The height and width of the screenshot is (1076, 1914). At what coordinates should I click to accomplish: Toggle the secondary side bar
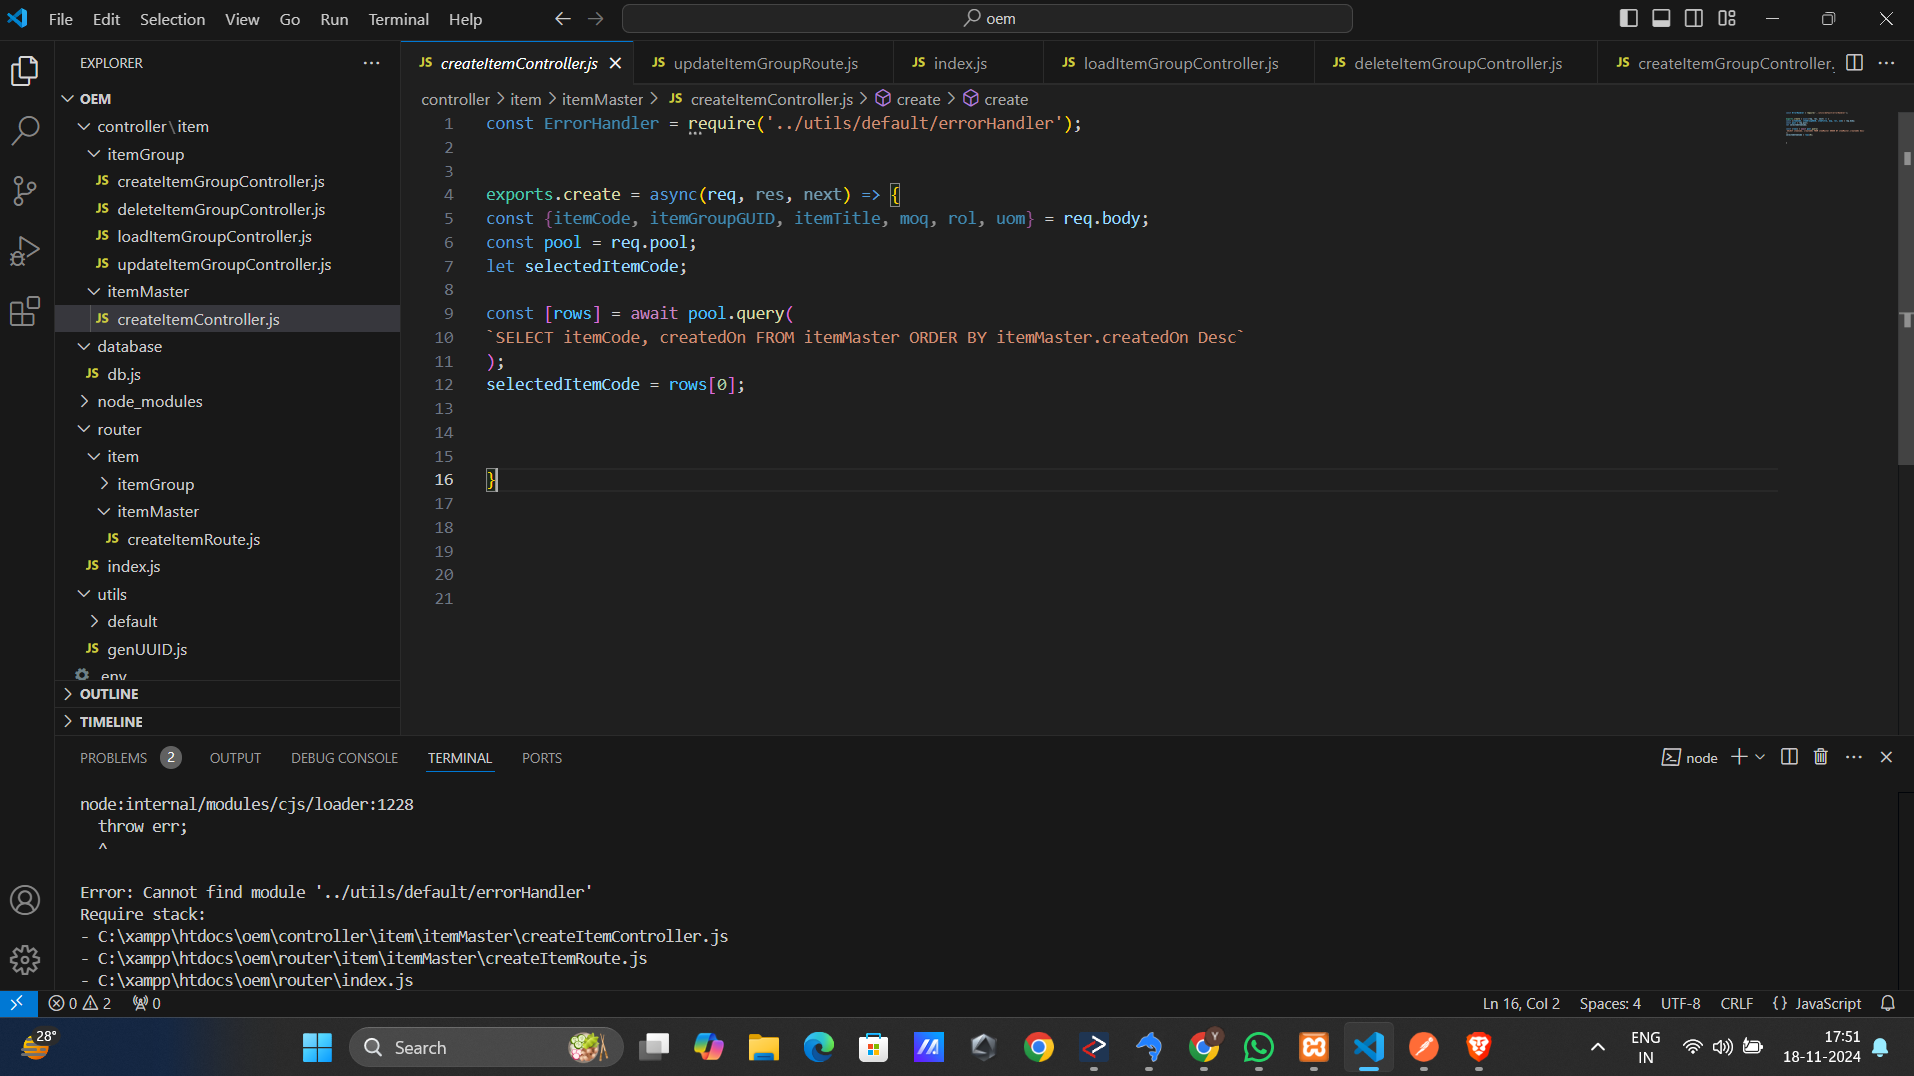coord(1694,18)
